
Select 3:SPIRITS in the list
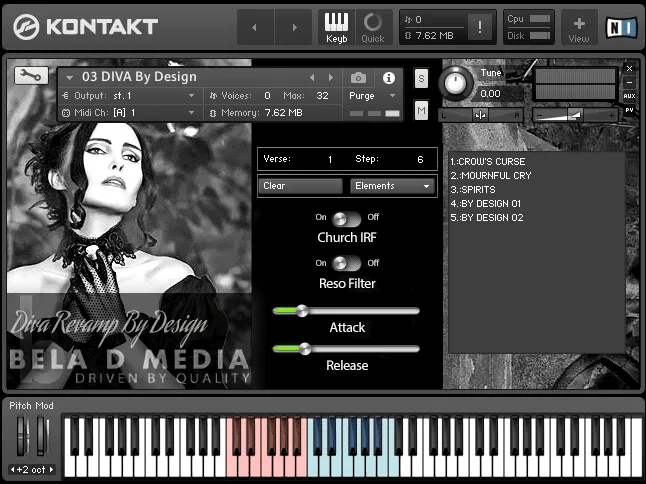click(473, 189)
